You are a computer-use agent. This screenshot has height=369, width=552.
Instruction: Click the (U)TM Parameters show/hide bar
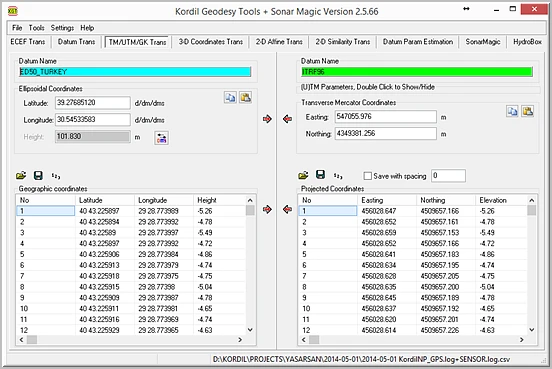coord(418,87)
